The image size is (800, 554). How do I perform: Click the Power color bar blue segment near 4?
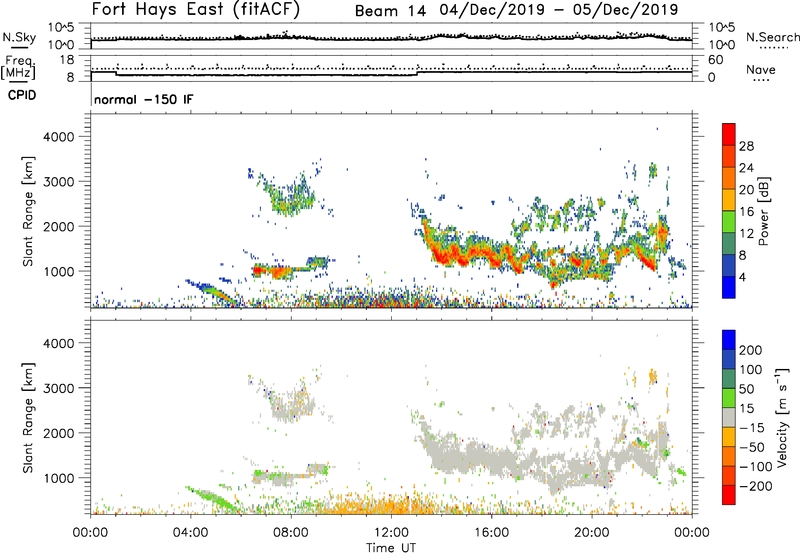729,287
